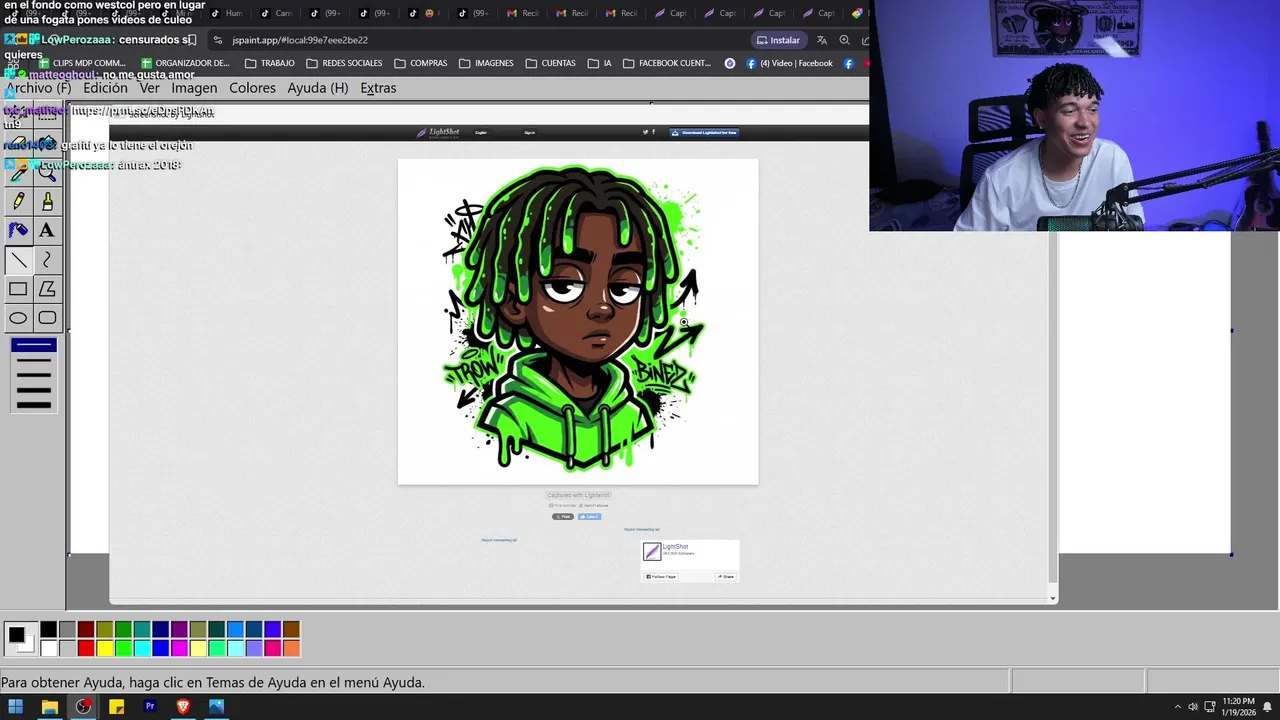The height and width of the screenshot is (720, 1280).
Task: Switch to the TikTok 'Hum' tab
Action: (226, 13)
